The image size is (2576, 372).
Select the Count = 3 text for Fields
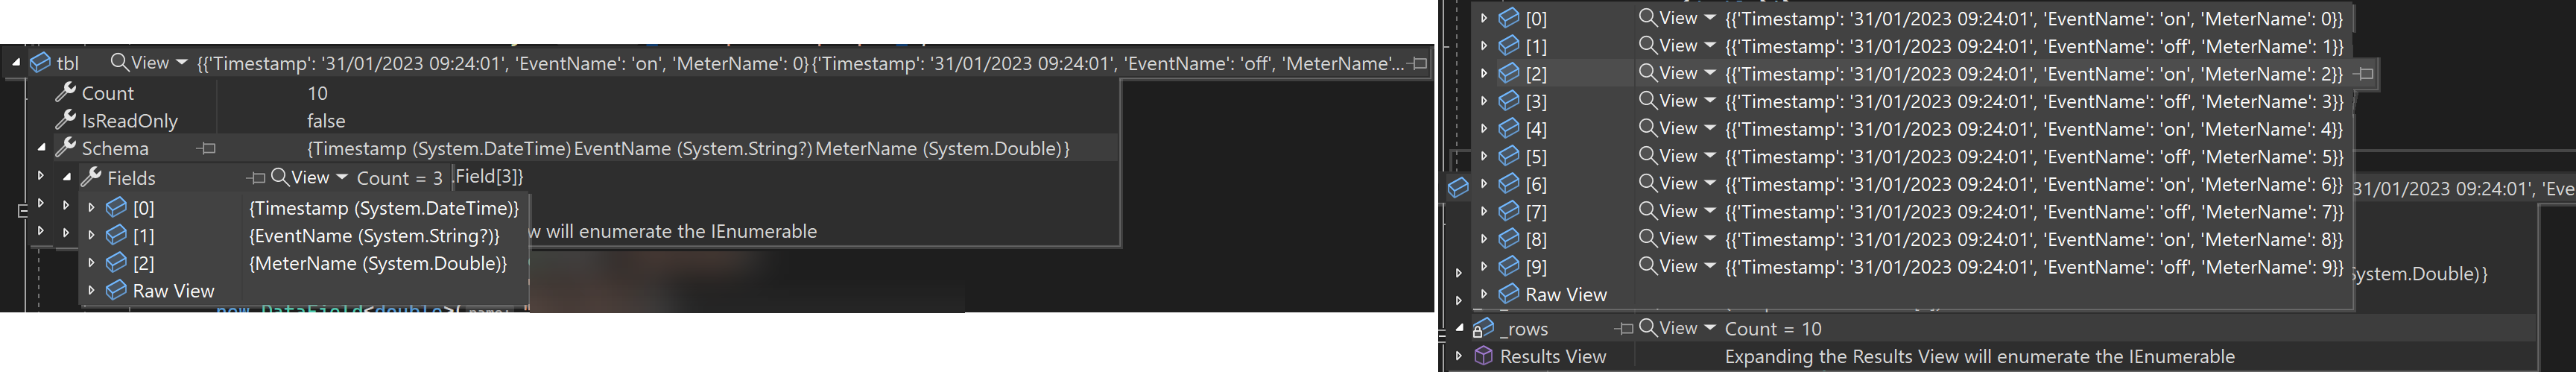coord(399,178)
